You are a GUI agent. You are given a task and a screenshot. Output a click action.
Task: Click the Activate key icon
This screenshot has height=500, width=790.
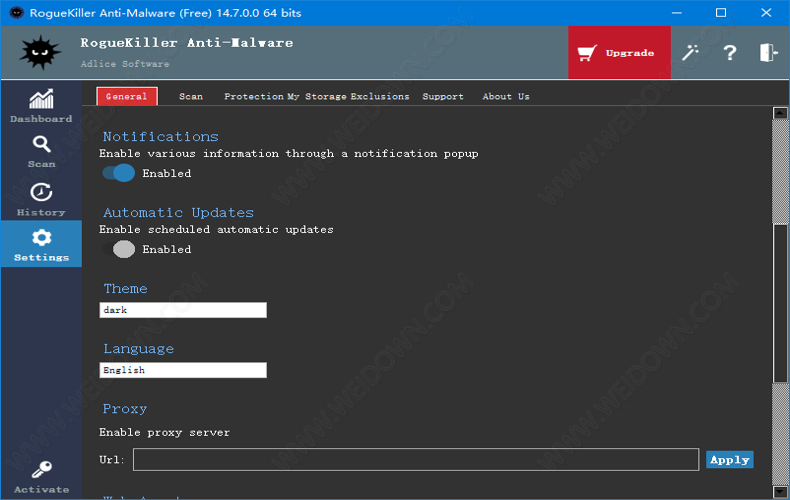(x=41, y=474)
